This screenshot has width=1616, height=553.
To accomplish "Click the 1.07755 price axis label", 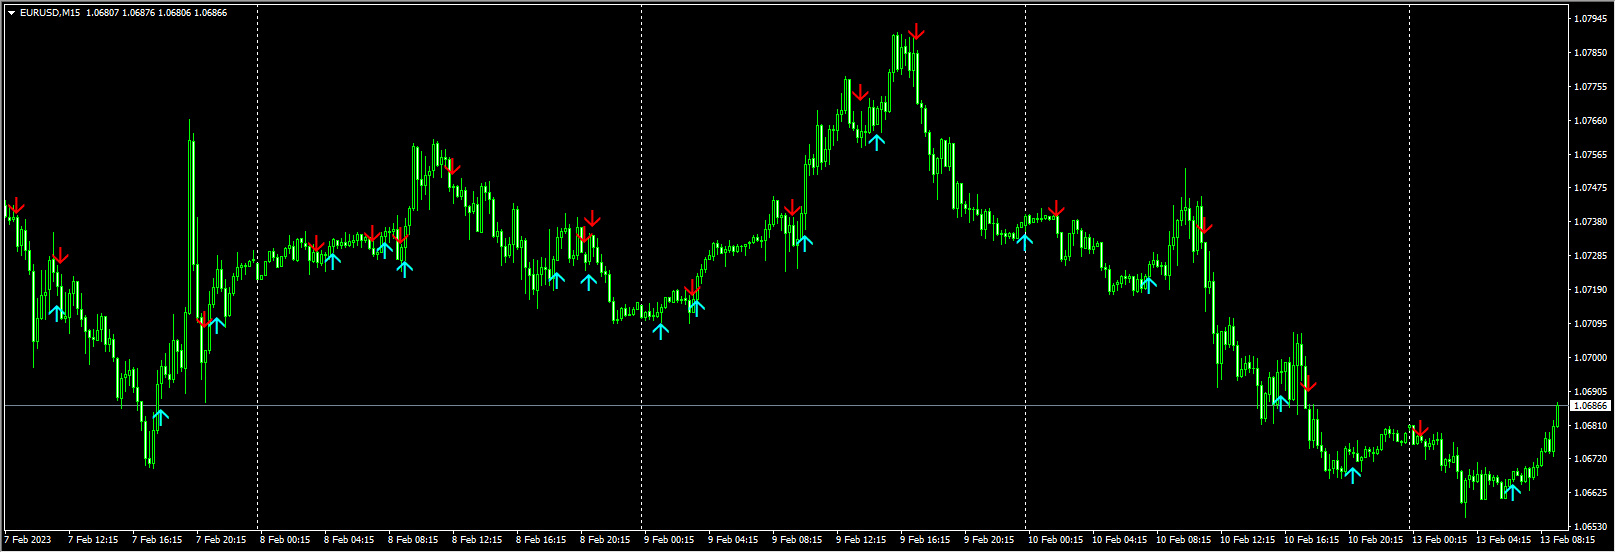I will pos(1590,87).
